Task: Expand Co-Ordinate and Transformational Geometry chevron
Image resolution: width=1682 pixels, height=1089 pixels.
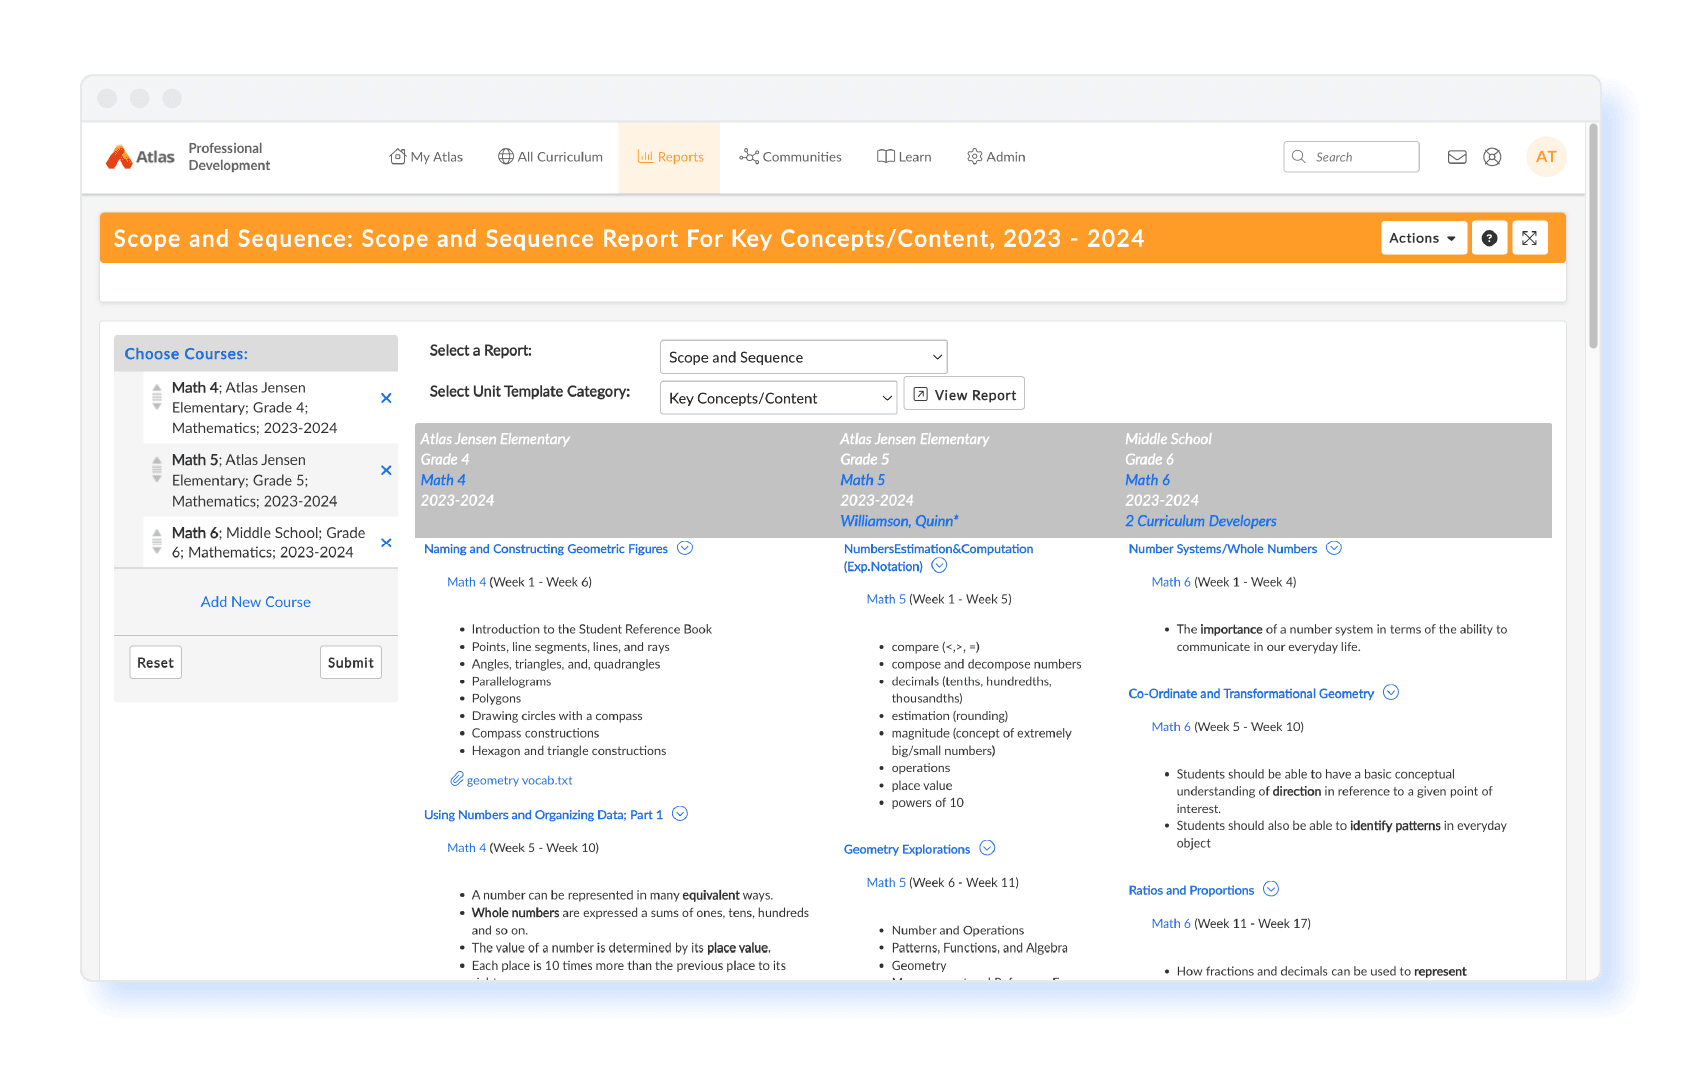Action: tap(1391, 693)
